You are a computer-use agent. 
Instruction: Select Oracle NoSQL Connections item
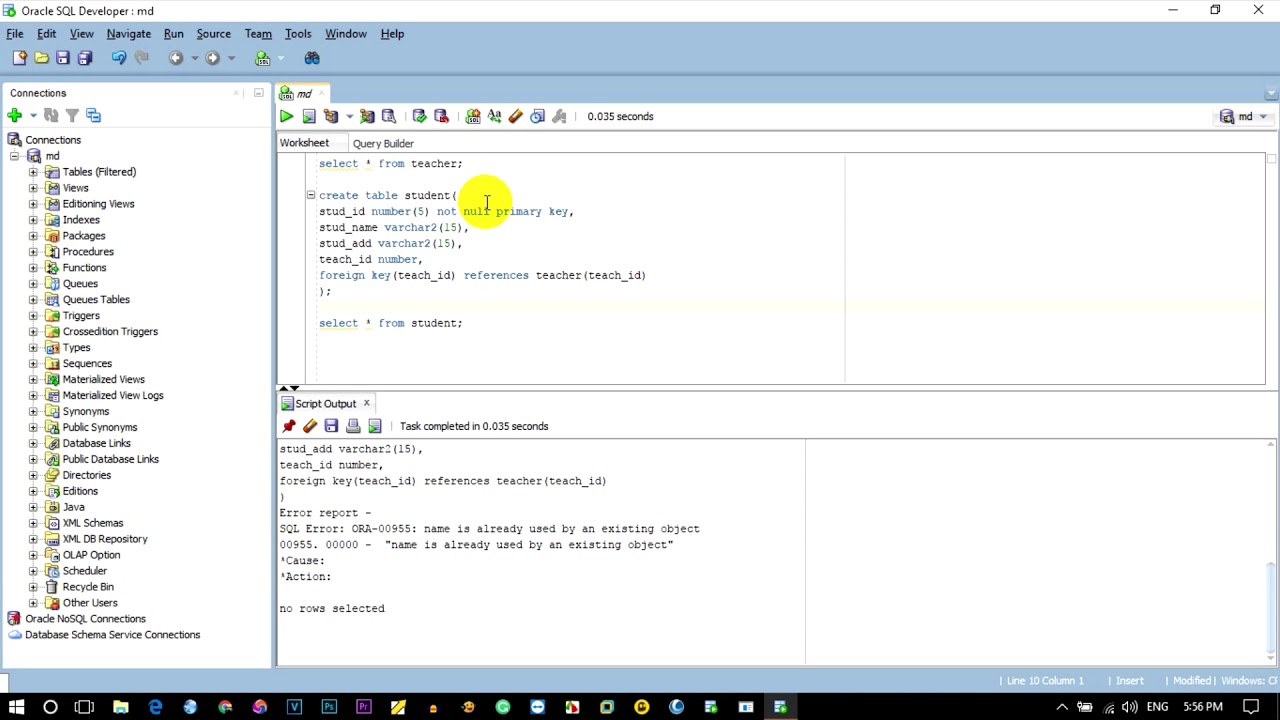pyautogui.click(x=85, y=619)
